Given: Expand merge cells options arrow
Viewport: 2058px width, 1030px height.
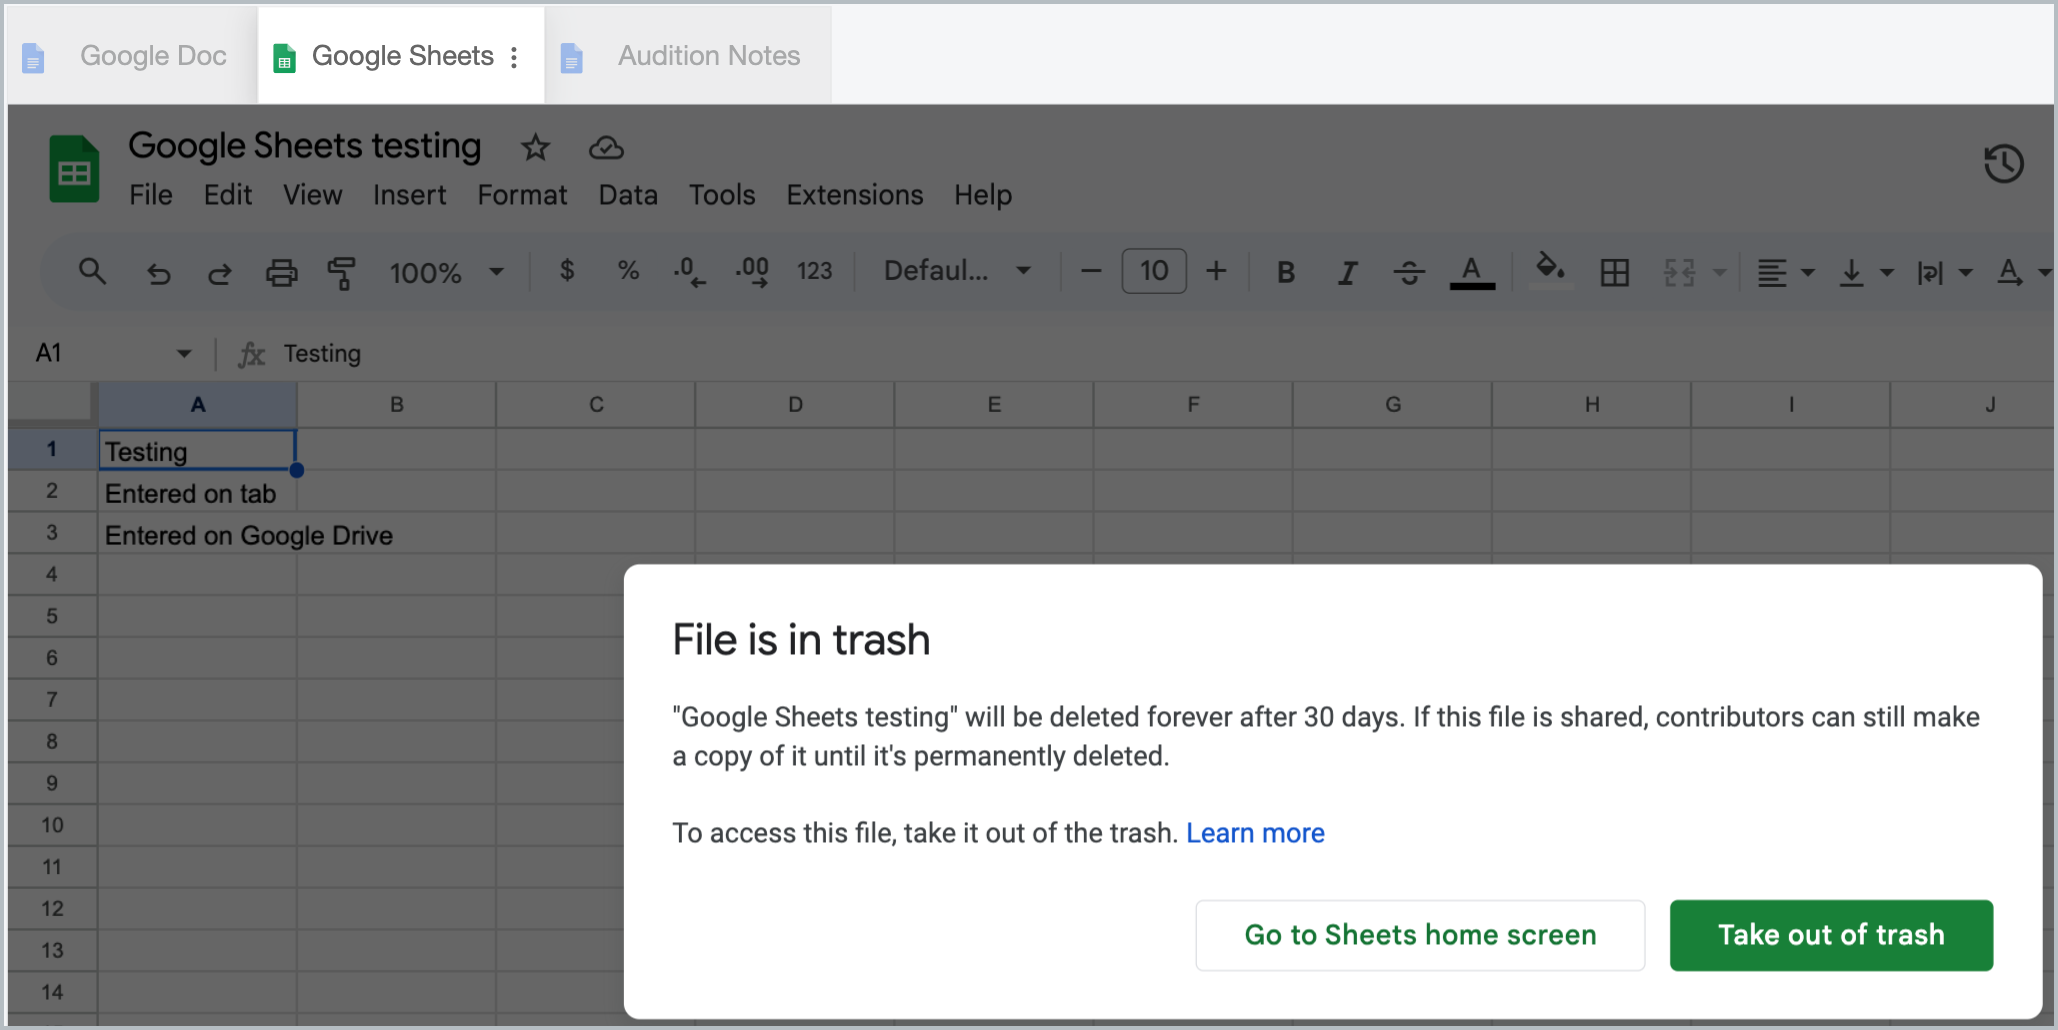Looking at the screenshot, I should [x=1719, y=272].
